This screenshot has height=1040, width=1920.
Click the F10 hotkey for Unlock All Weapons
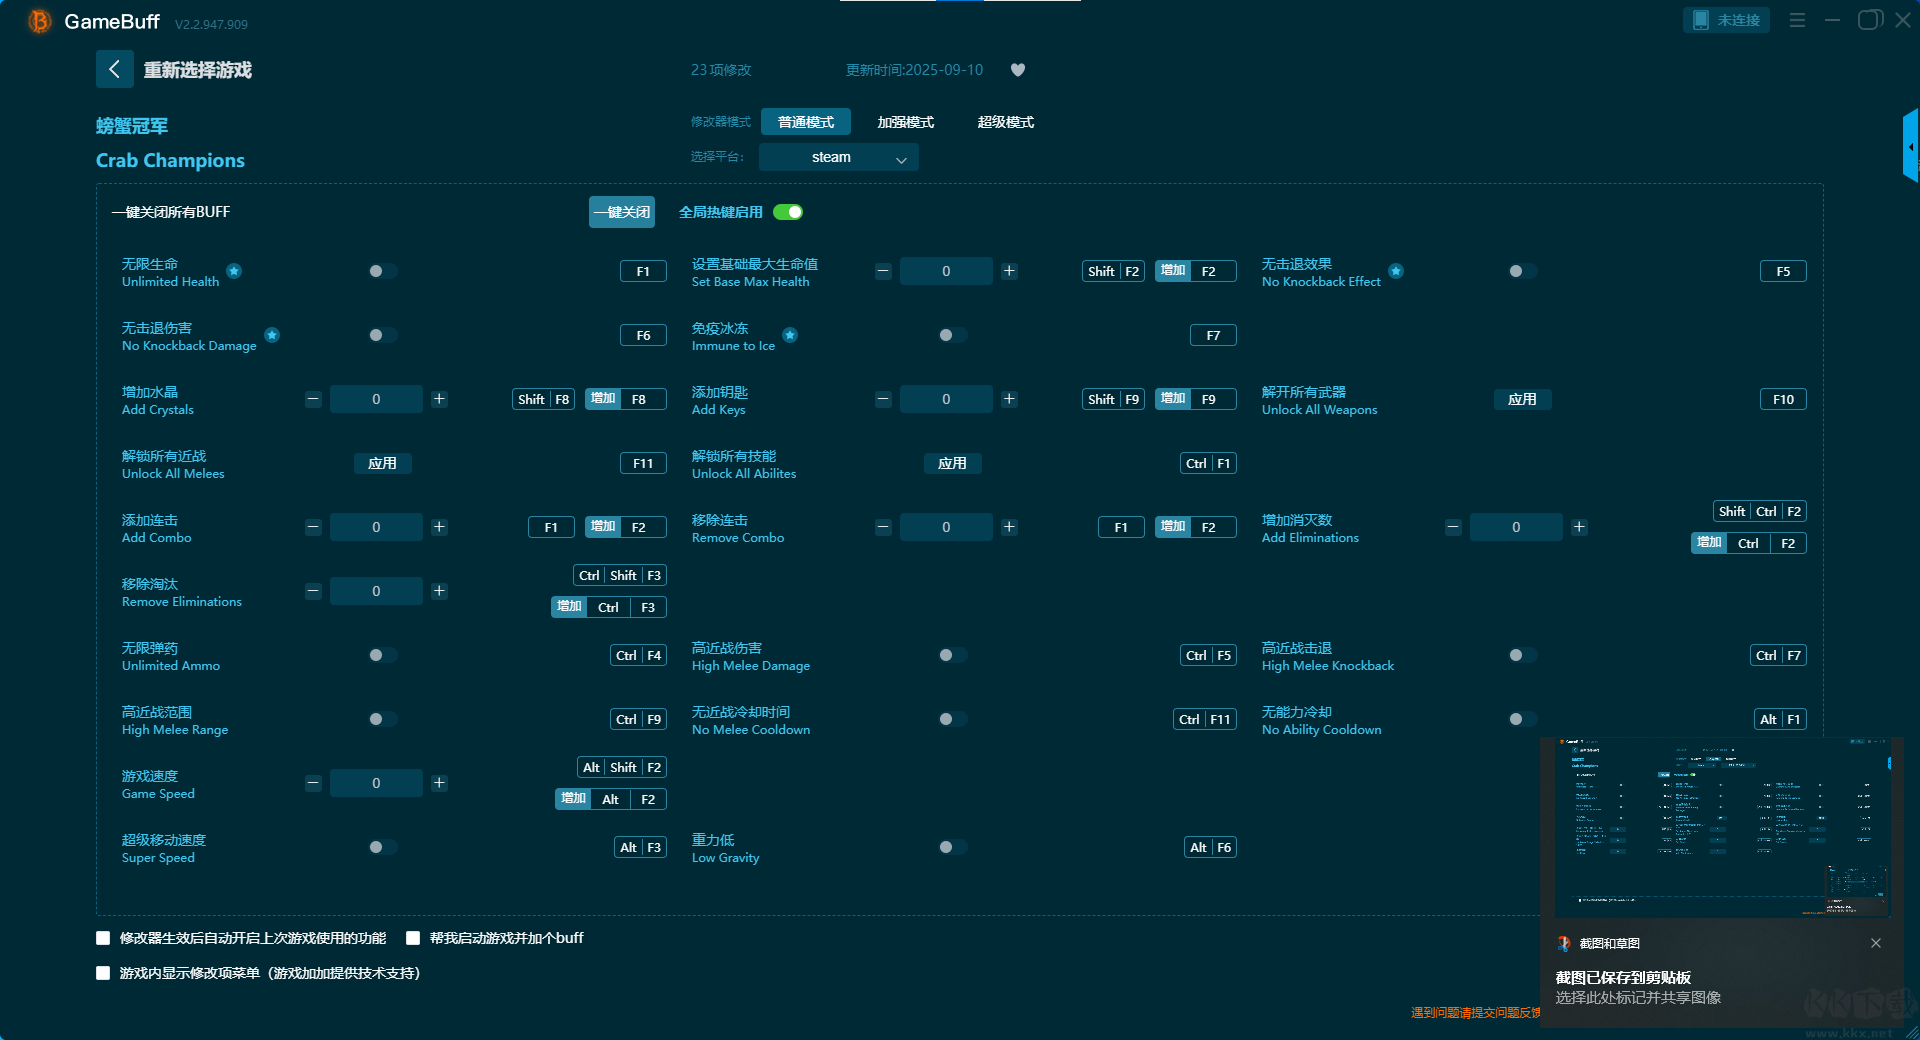(x=1783, y=399)
